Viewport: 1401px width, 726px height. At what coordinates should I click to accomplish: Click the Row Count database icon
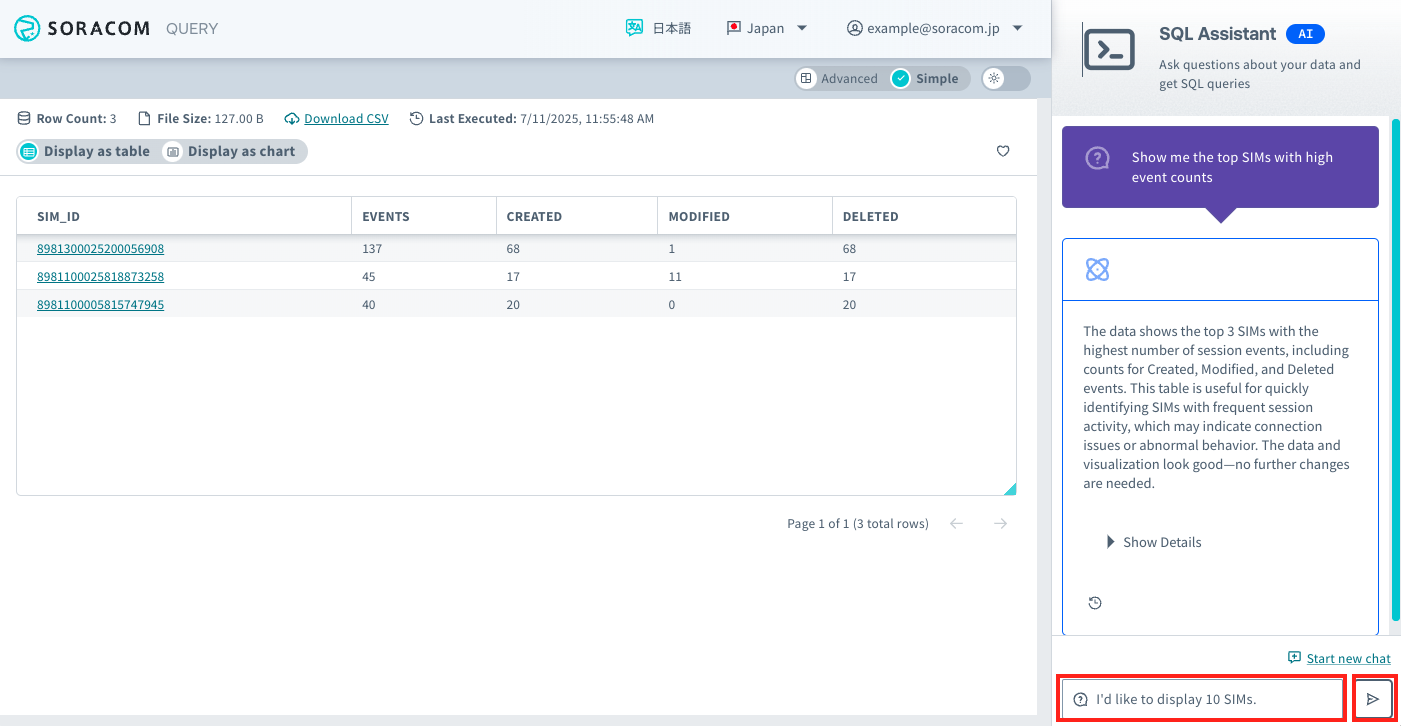pos(22,118)
